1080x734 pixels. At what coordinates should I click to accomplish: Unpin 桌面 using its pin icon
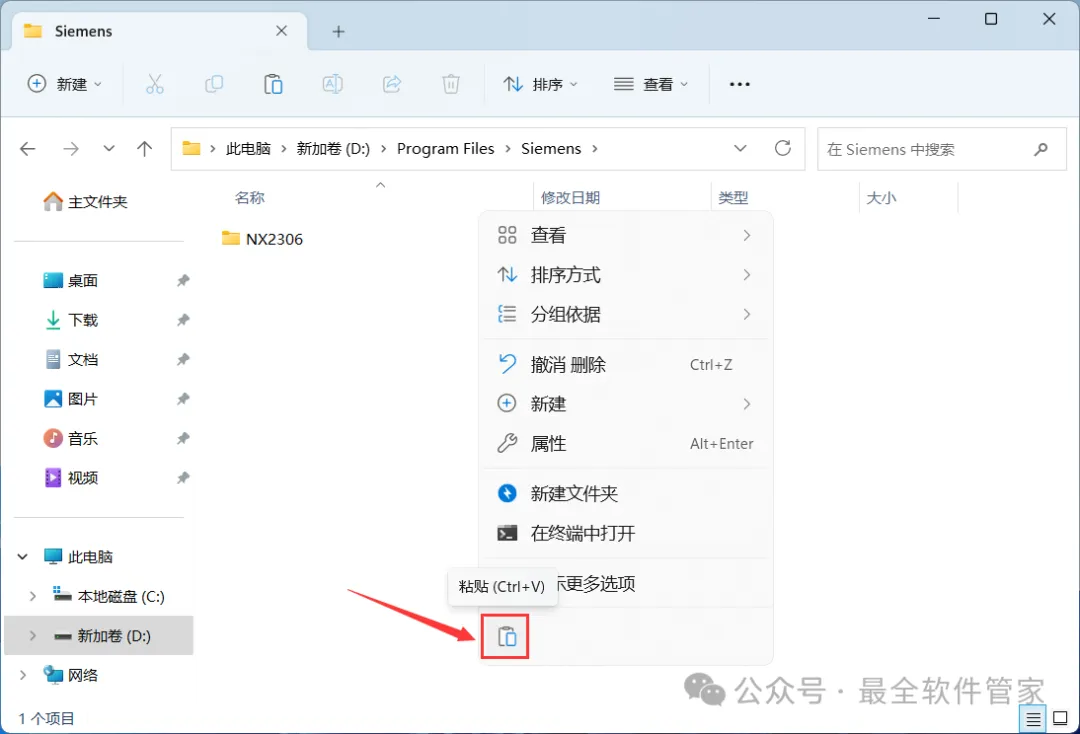point(183,280)
